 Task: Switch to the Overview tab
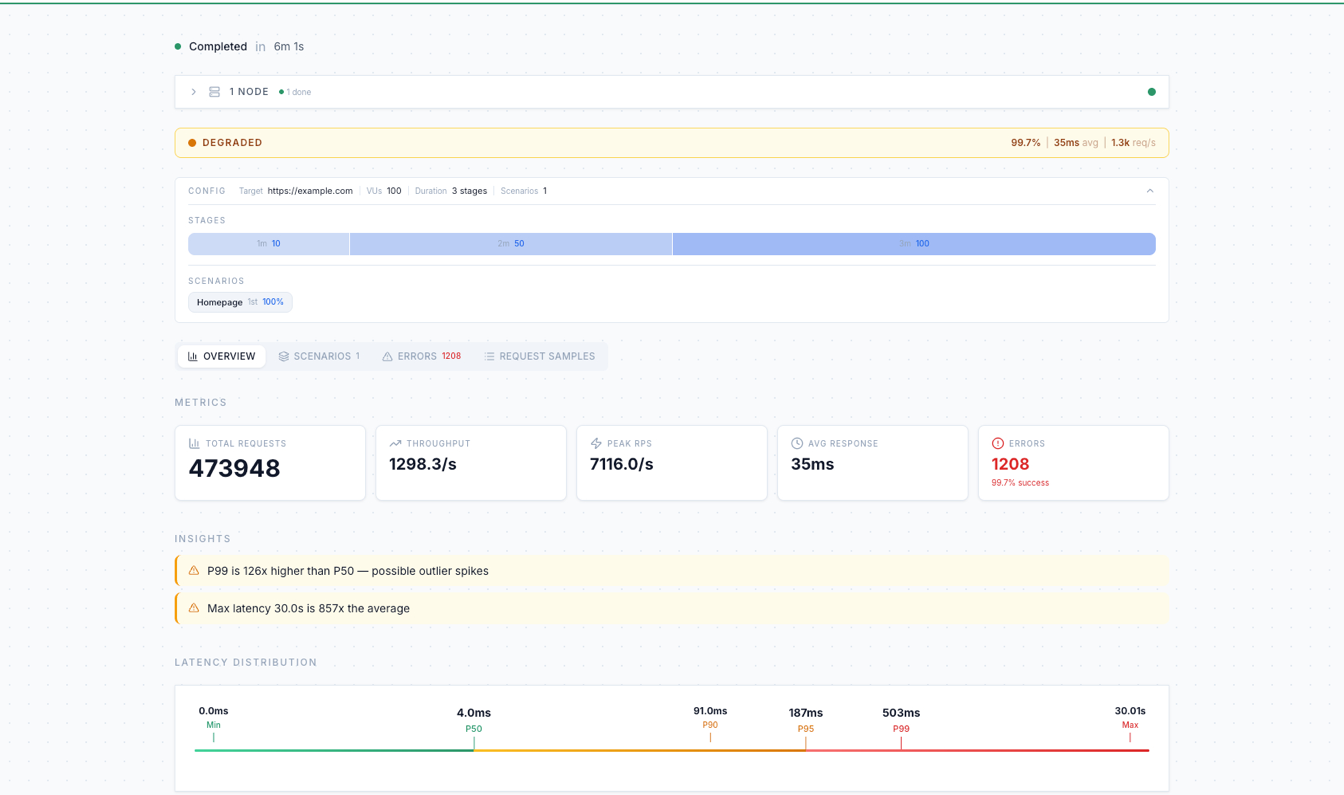(222, 356)
